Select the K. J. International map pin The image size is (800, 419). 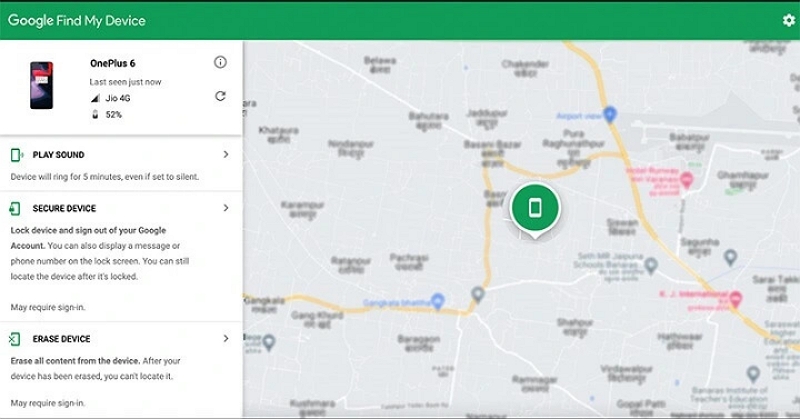736,299
